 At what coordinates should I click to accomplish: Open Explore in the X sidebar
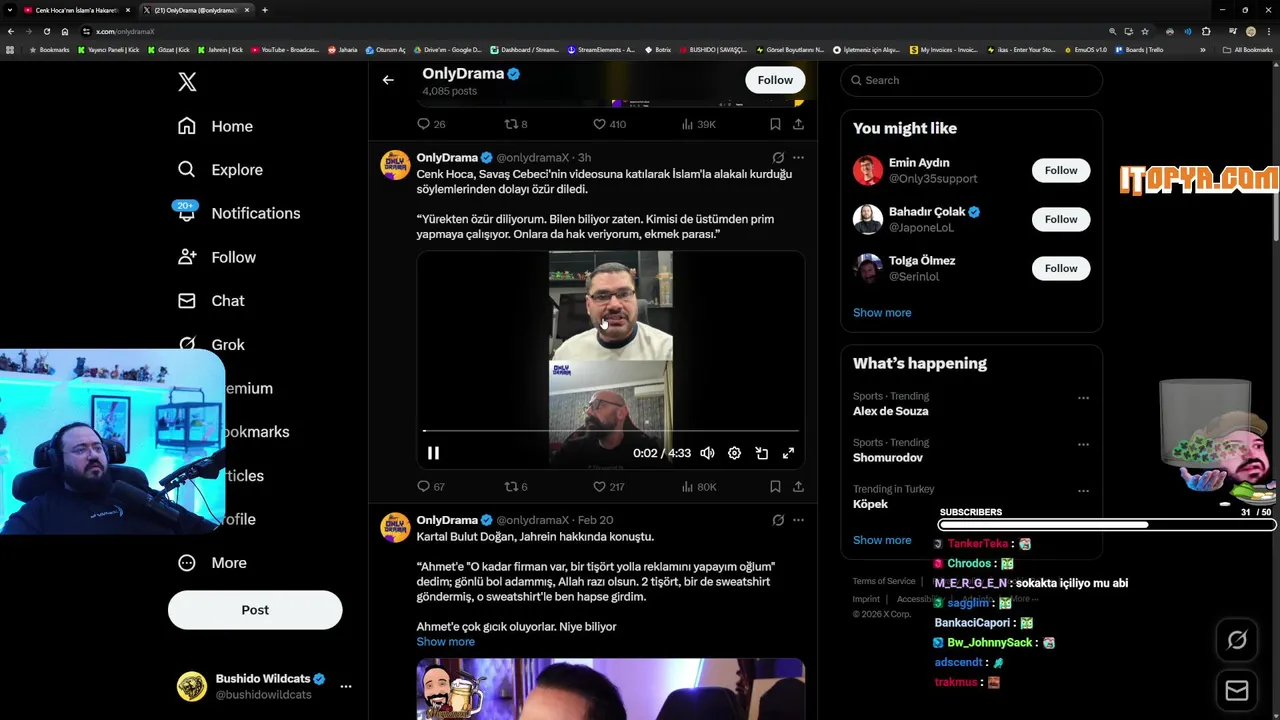click(220, 170)
